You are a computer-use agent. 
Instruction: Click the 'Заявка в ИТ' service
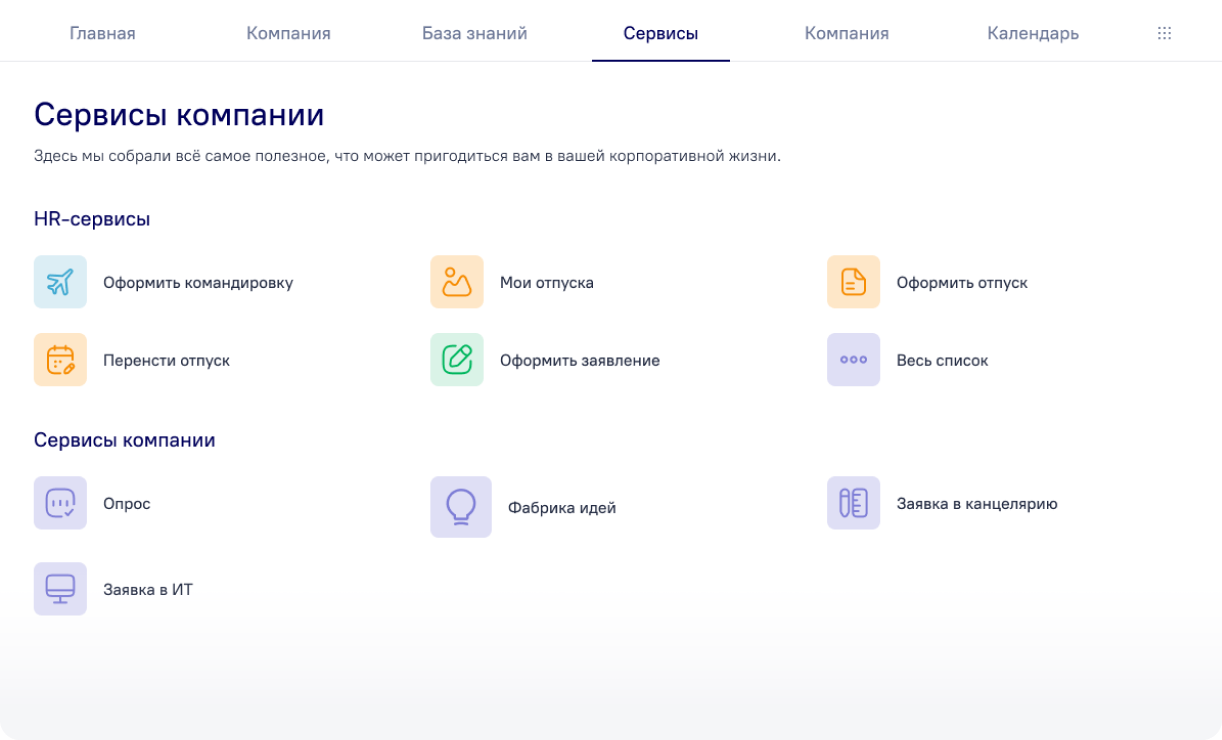pos(146,589)
